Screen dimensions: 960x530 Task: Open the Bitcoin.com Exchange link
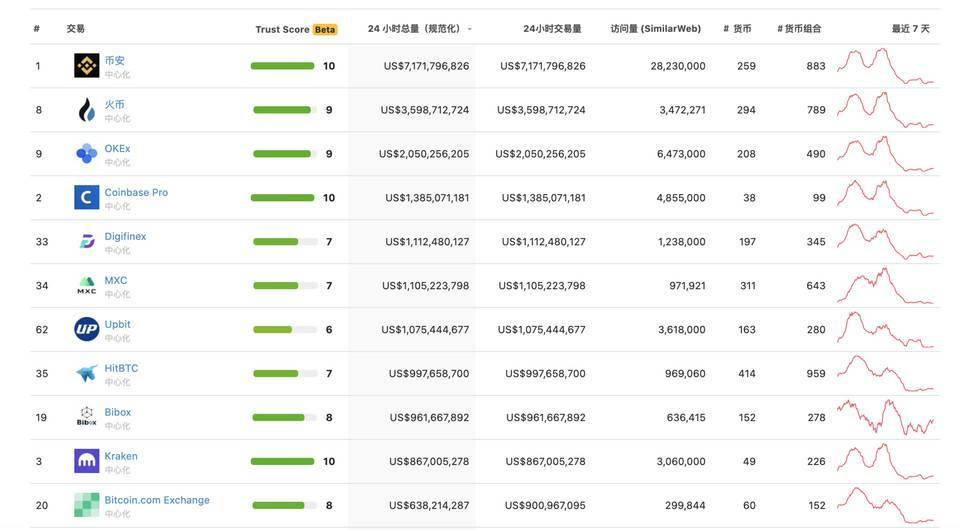(x=157, y=500)
